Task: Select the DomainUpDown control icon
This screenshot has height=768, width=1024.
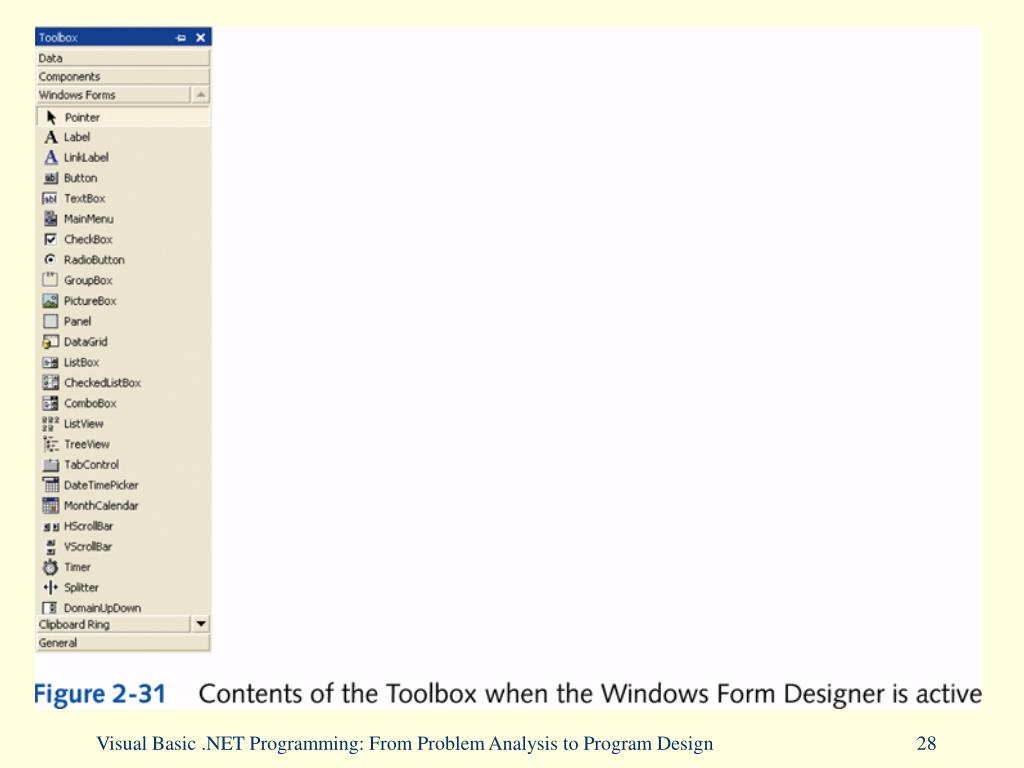Action: pyautogui.click(x=50, y=608)
